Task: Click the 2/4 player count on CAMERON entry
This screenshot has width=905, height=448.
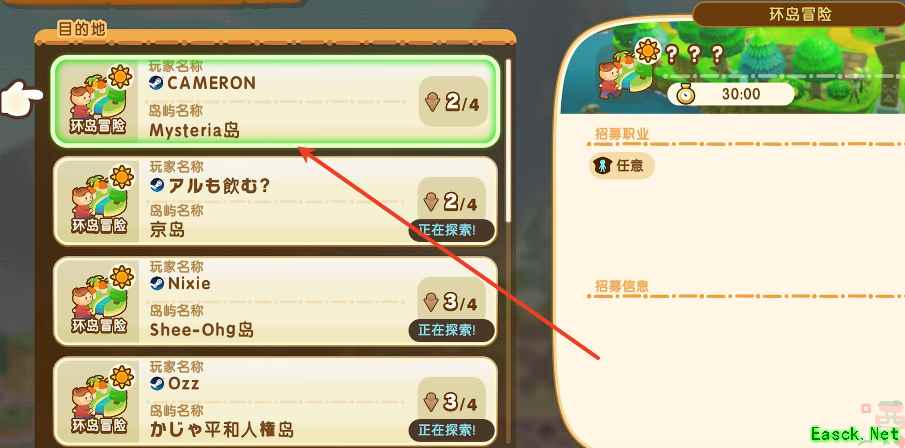Action: coord(454,102)
